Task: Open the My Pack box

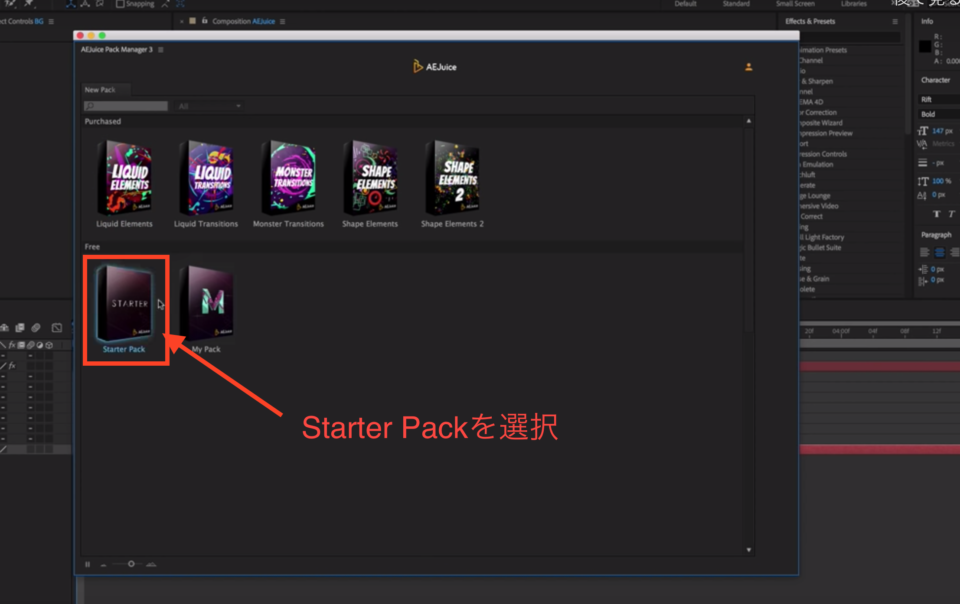Action: pos(206,304)
